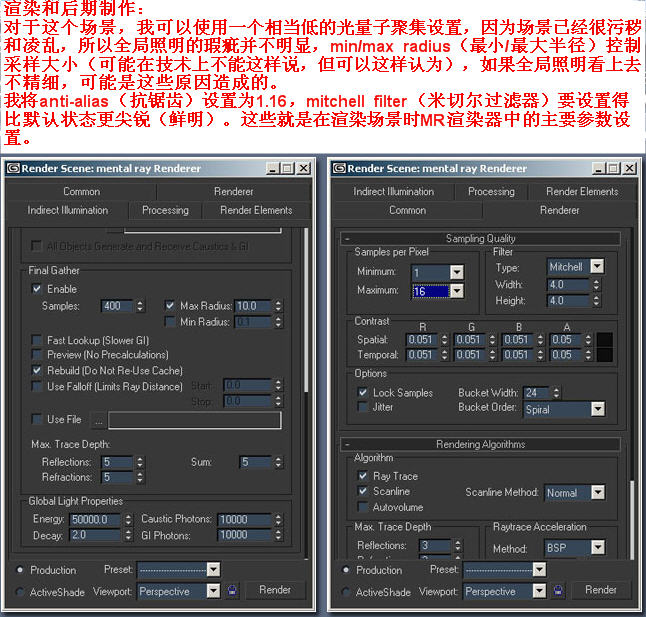Select ActiveShade radio in right window
This screenshot has width=646, height=617.
346,592
